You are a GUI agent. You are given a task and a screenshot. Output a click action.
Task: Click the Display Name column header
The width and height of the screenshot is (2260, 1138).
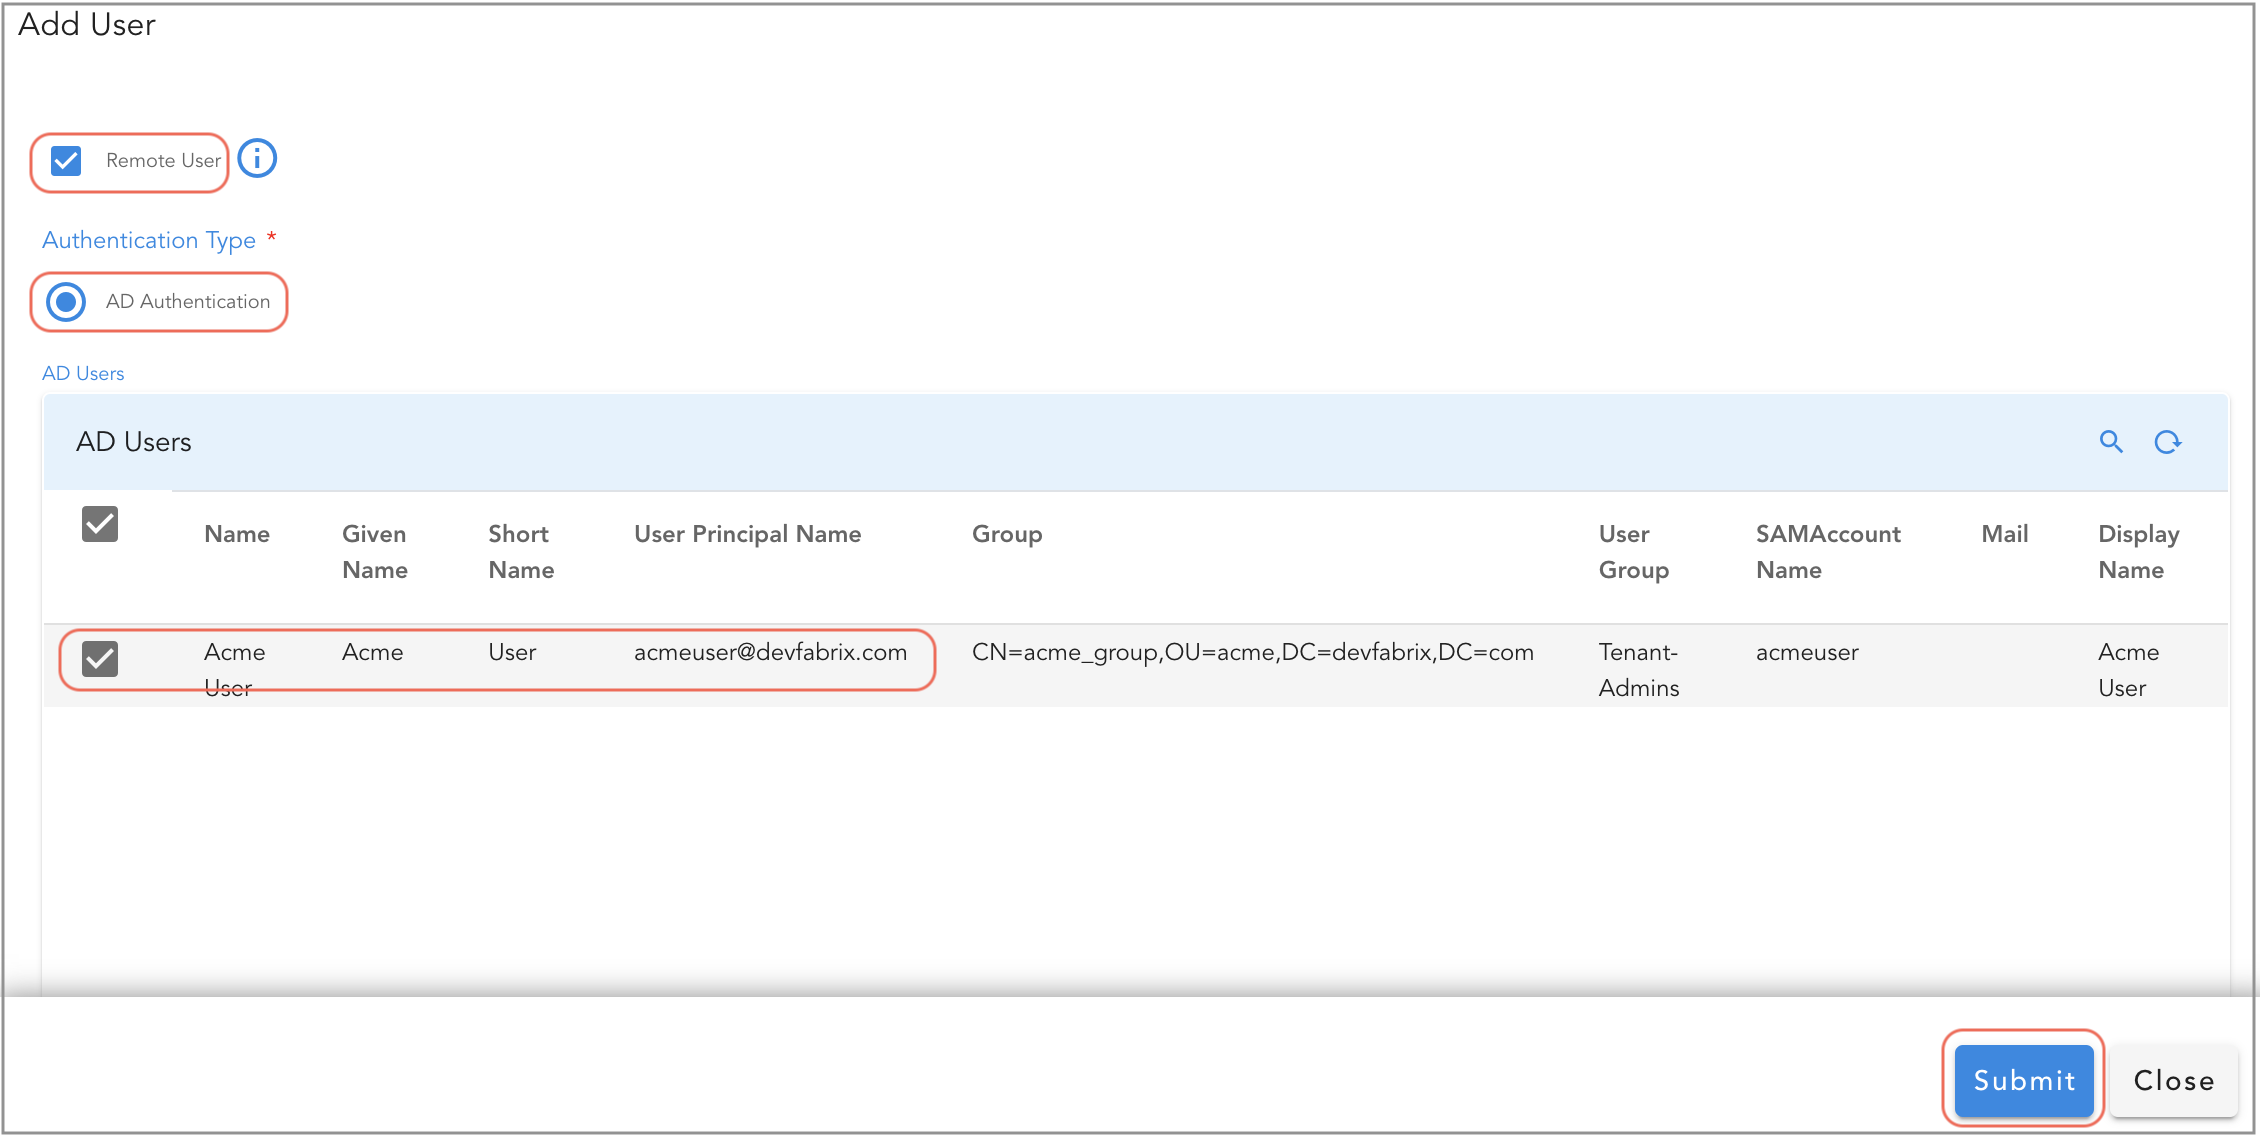pyautogui.click(x=2138, y=551)
